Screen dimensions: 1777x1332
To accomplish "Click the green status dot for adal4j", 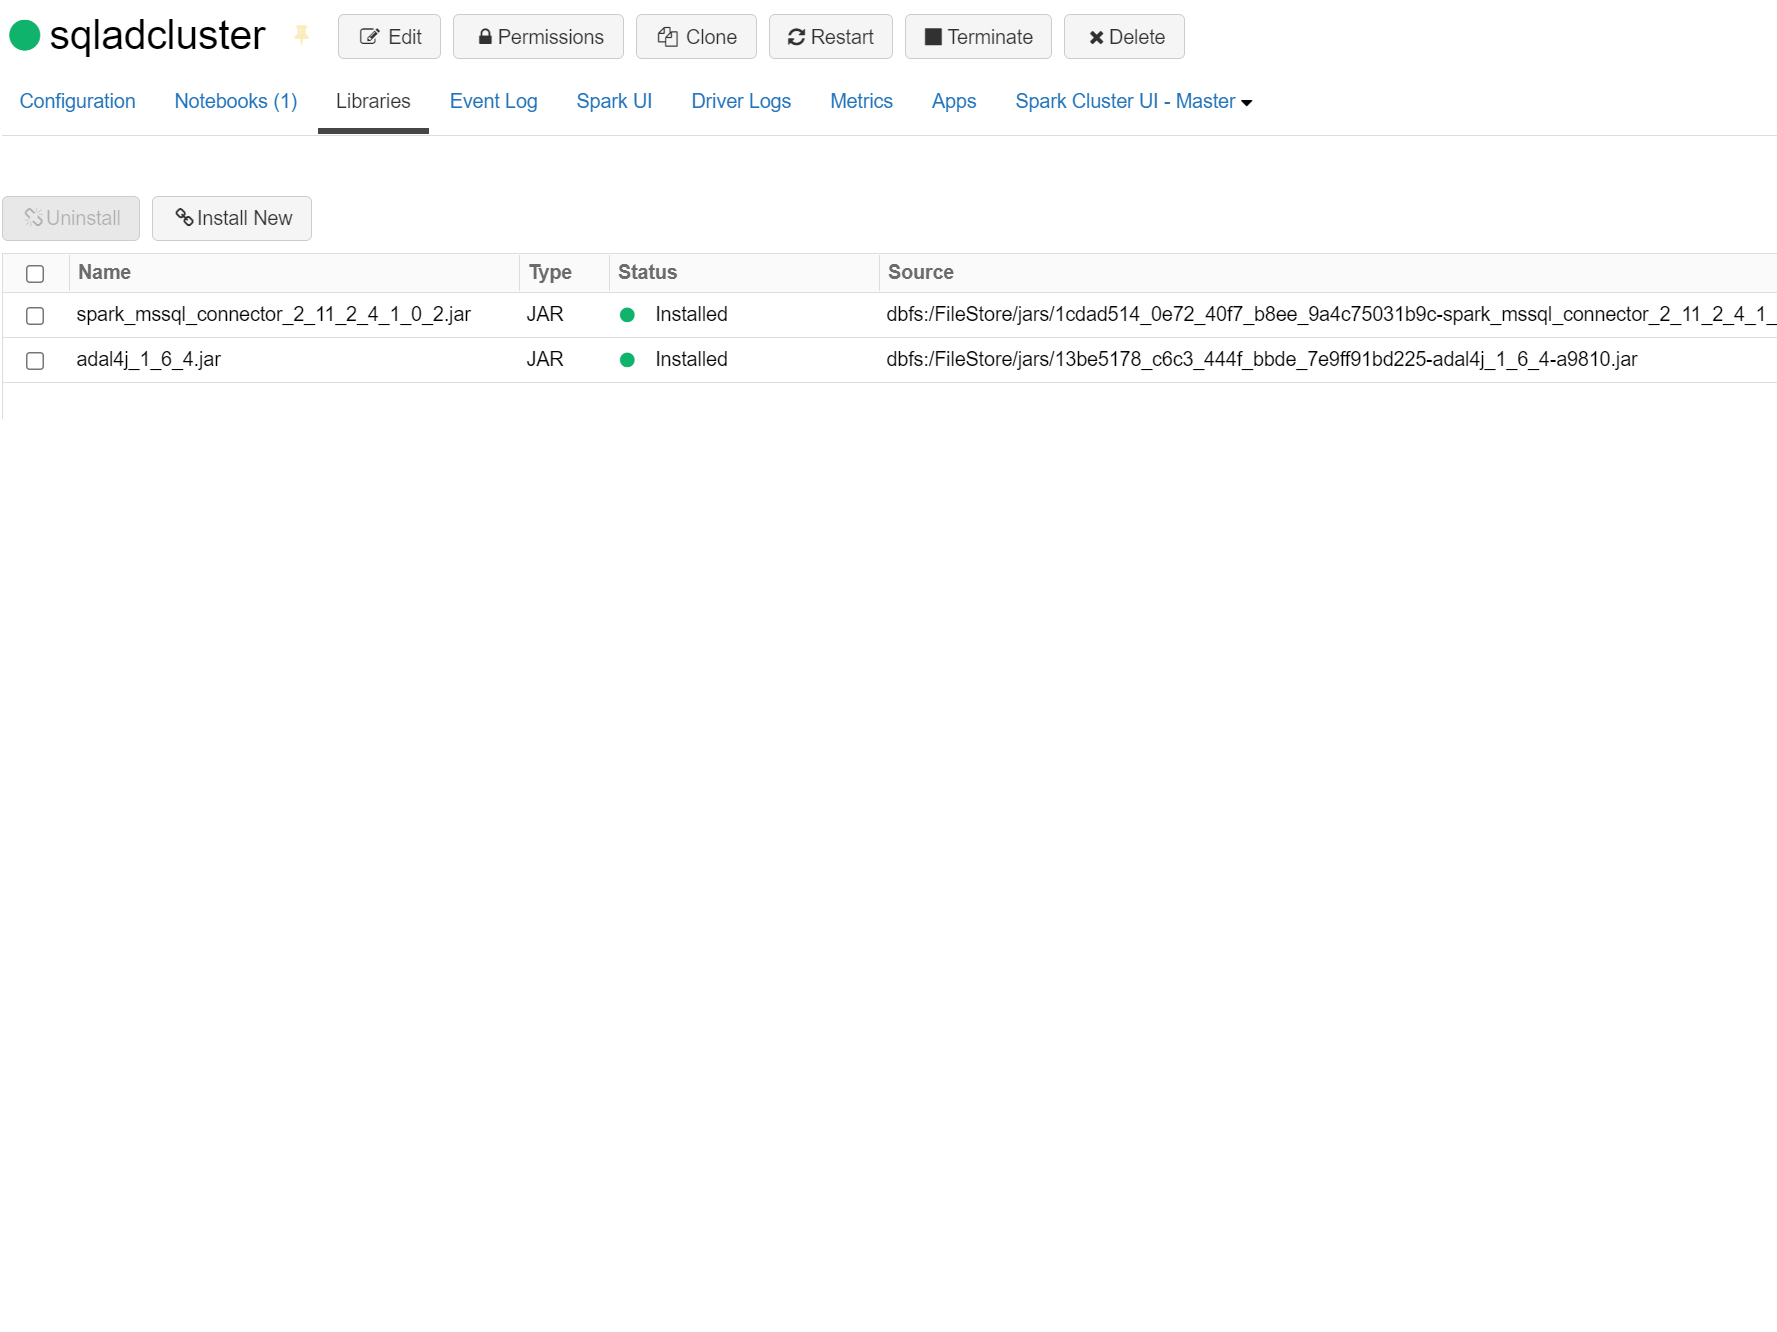I will [627, 360].
